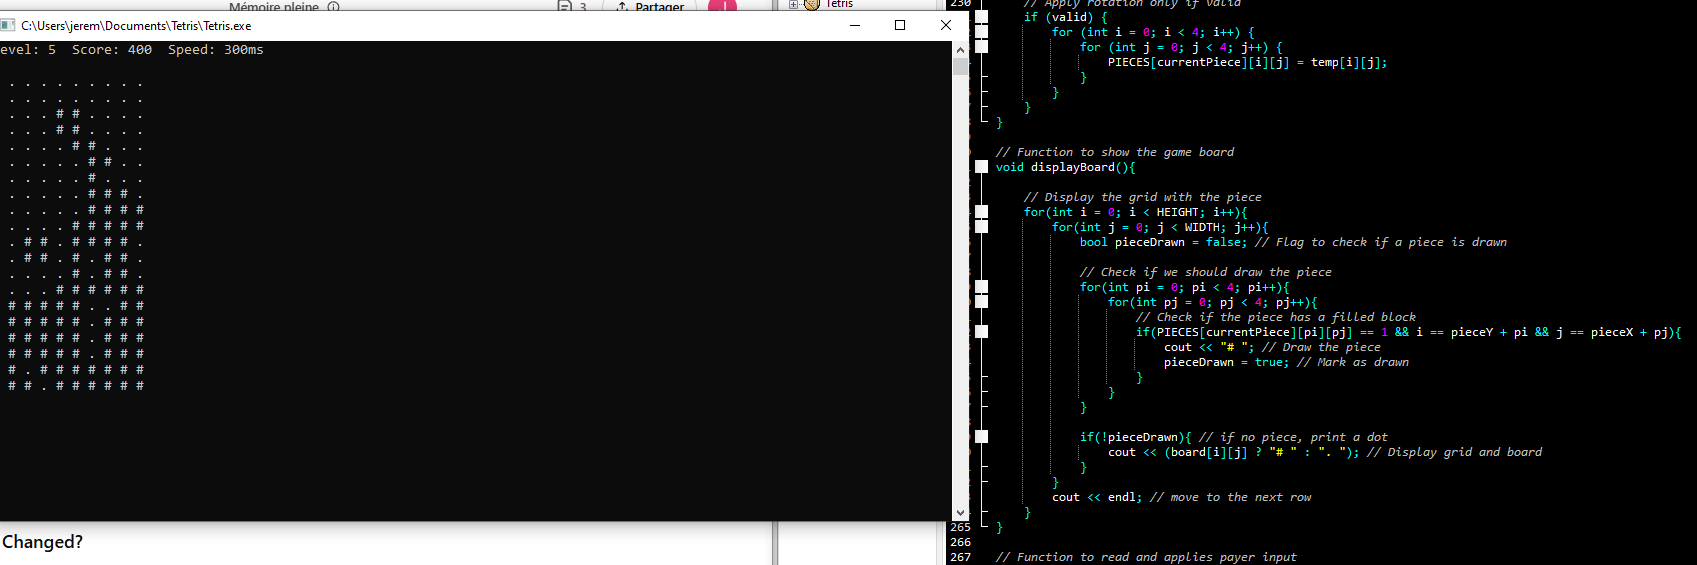Fold the 'for pi < 4' loop block
The image size is (1697, 565).
point(982,287)
